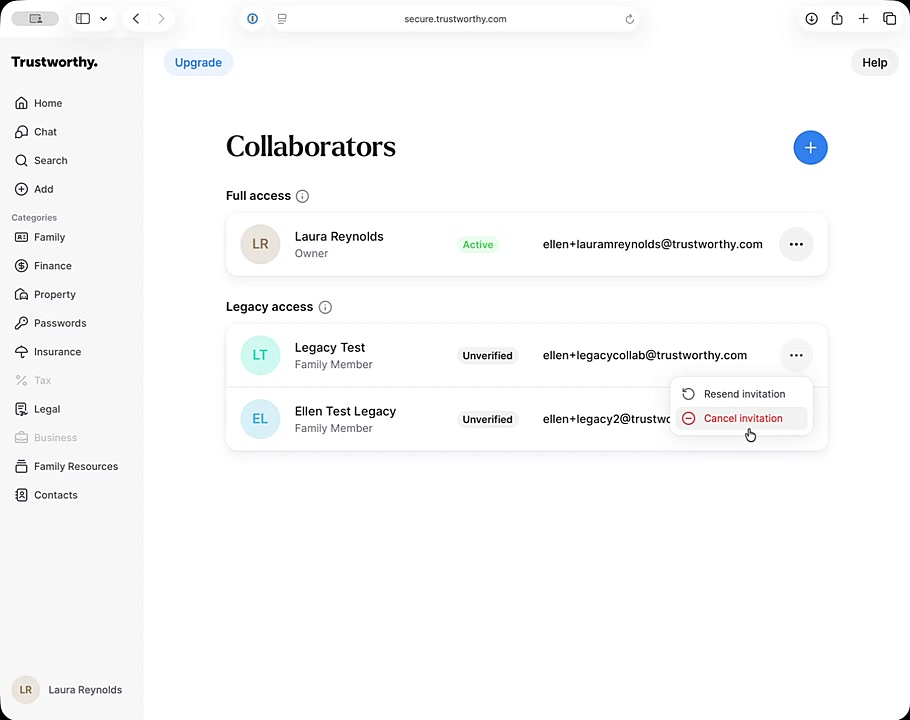Expand the browser sidebar layout dropdown arrow
The image size is (910, 720).
[103, 19]
